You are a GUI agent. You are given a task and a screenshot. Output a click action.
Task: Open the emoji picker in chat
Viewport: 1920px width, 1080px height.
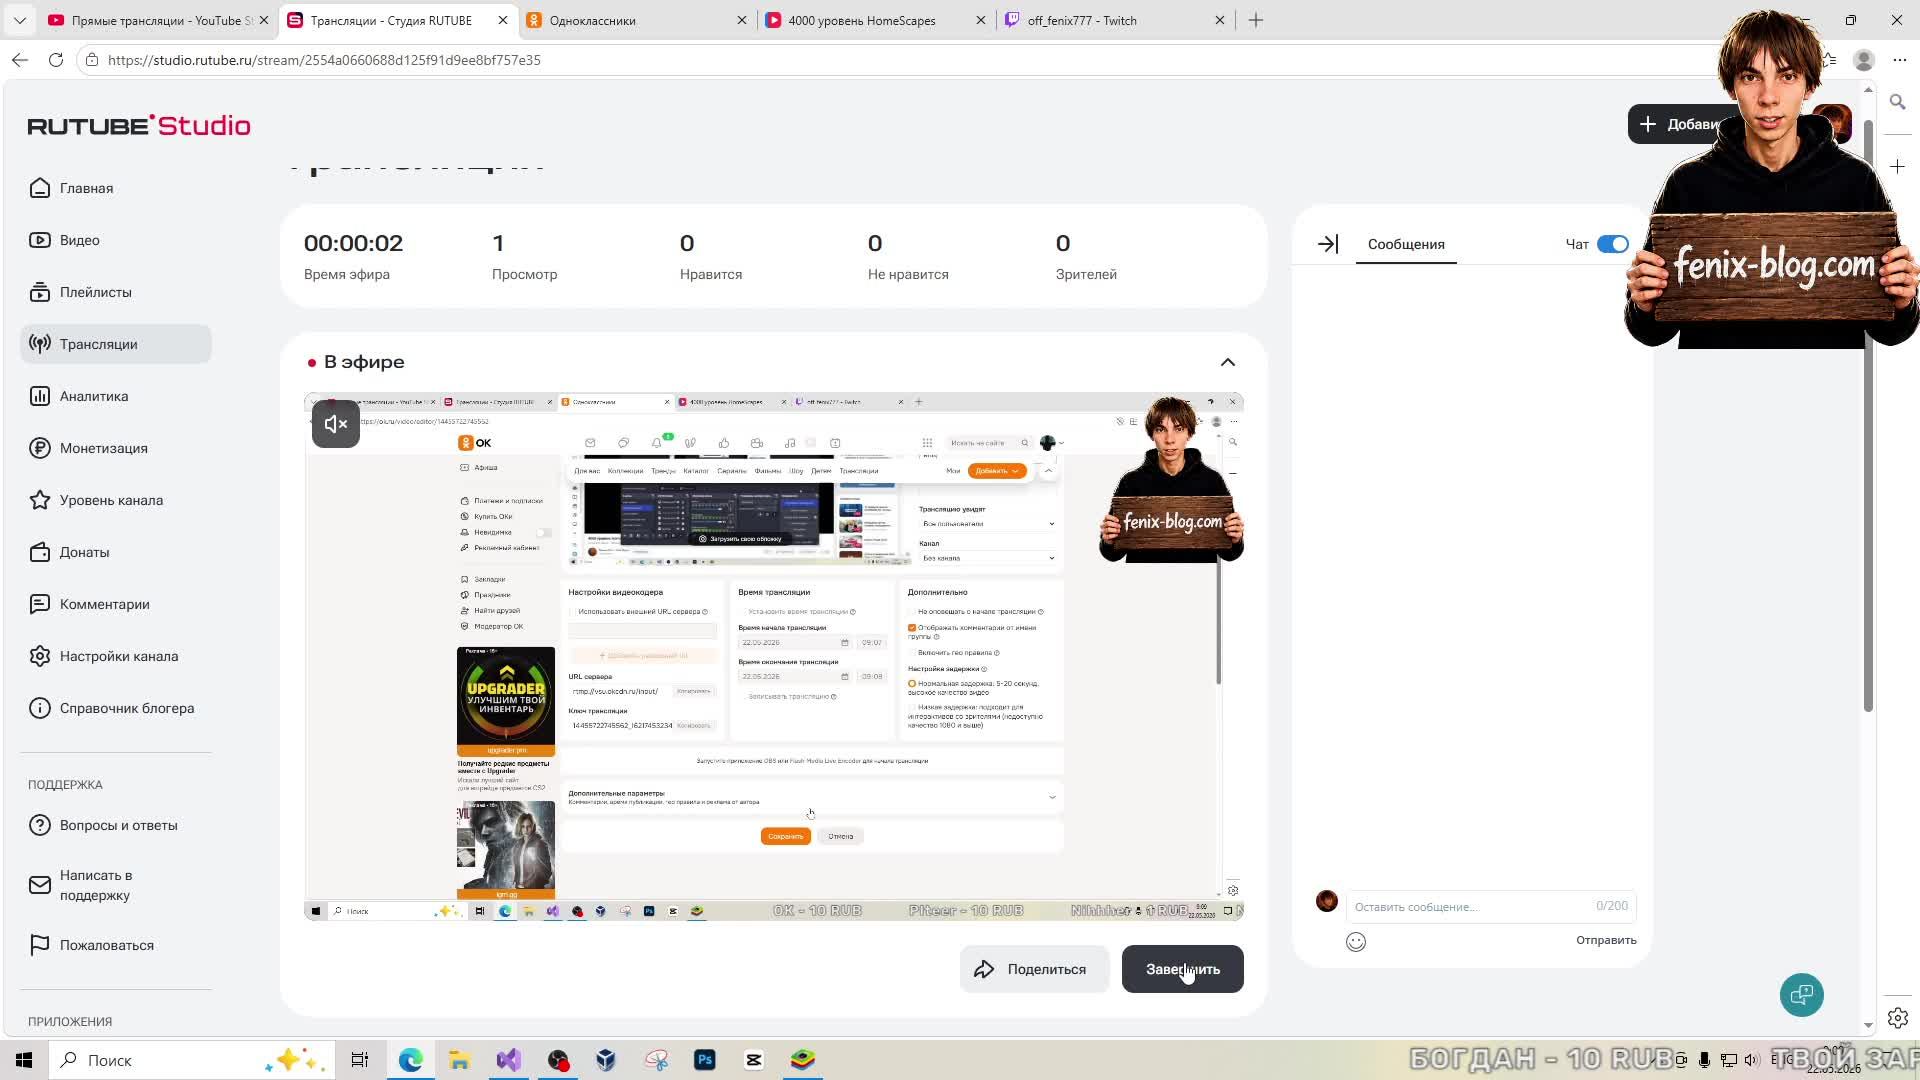coord(1356,941)
